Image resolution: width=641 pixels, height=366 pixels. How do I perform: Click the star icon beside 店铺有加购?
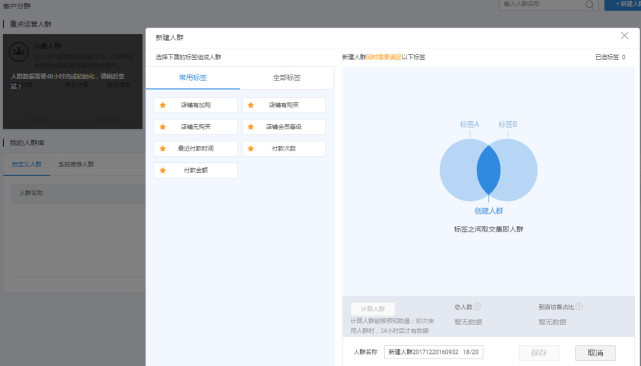[x=163, y=105]
